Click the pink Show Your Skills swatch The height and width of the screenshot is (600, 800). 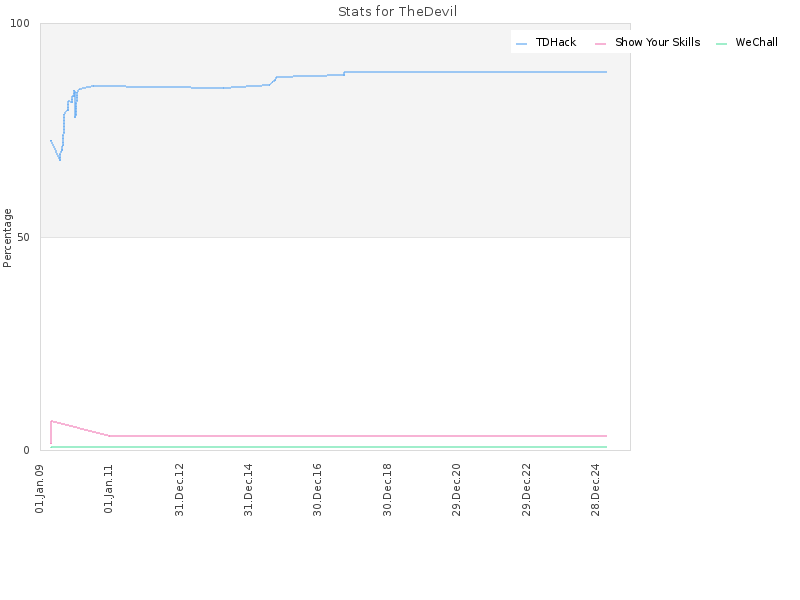pyautogui.click(x=601, y=44)
